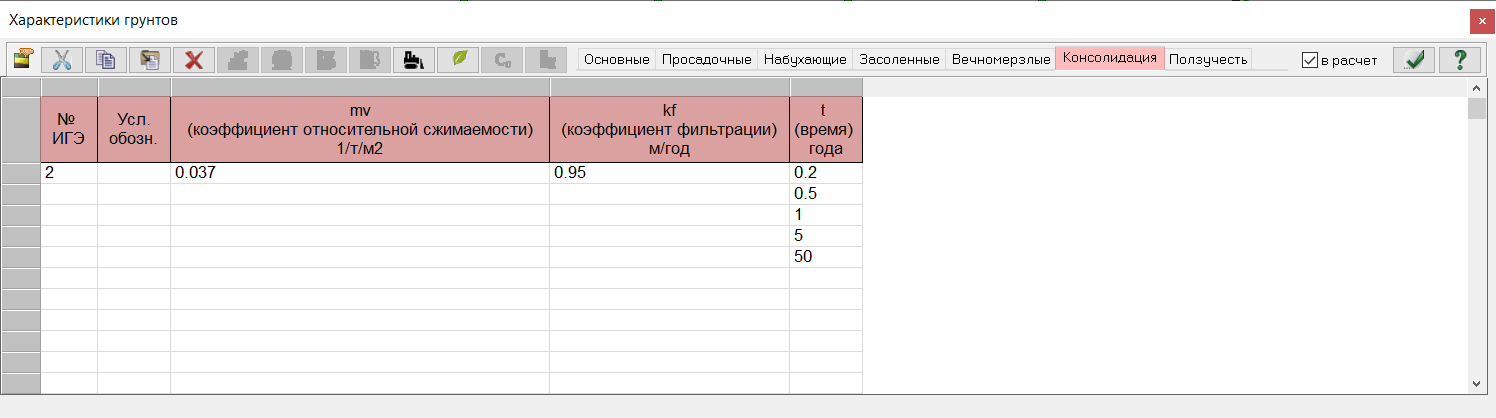Click the green leaf icon
This screenshot has width=1496, height=418.
tap(458, 60)
